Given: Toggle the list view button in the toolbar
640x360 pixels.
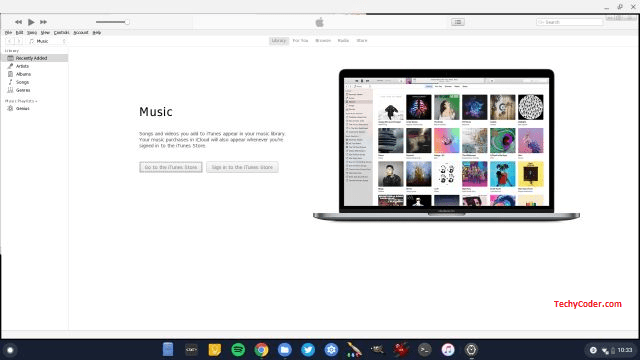Looking at the screenshot, I should (458, 22).
